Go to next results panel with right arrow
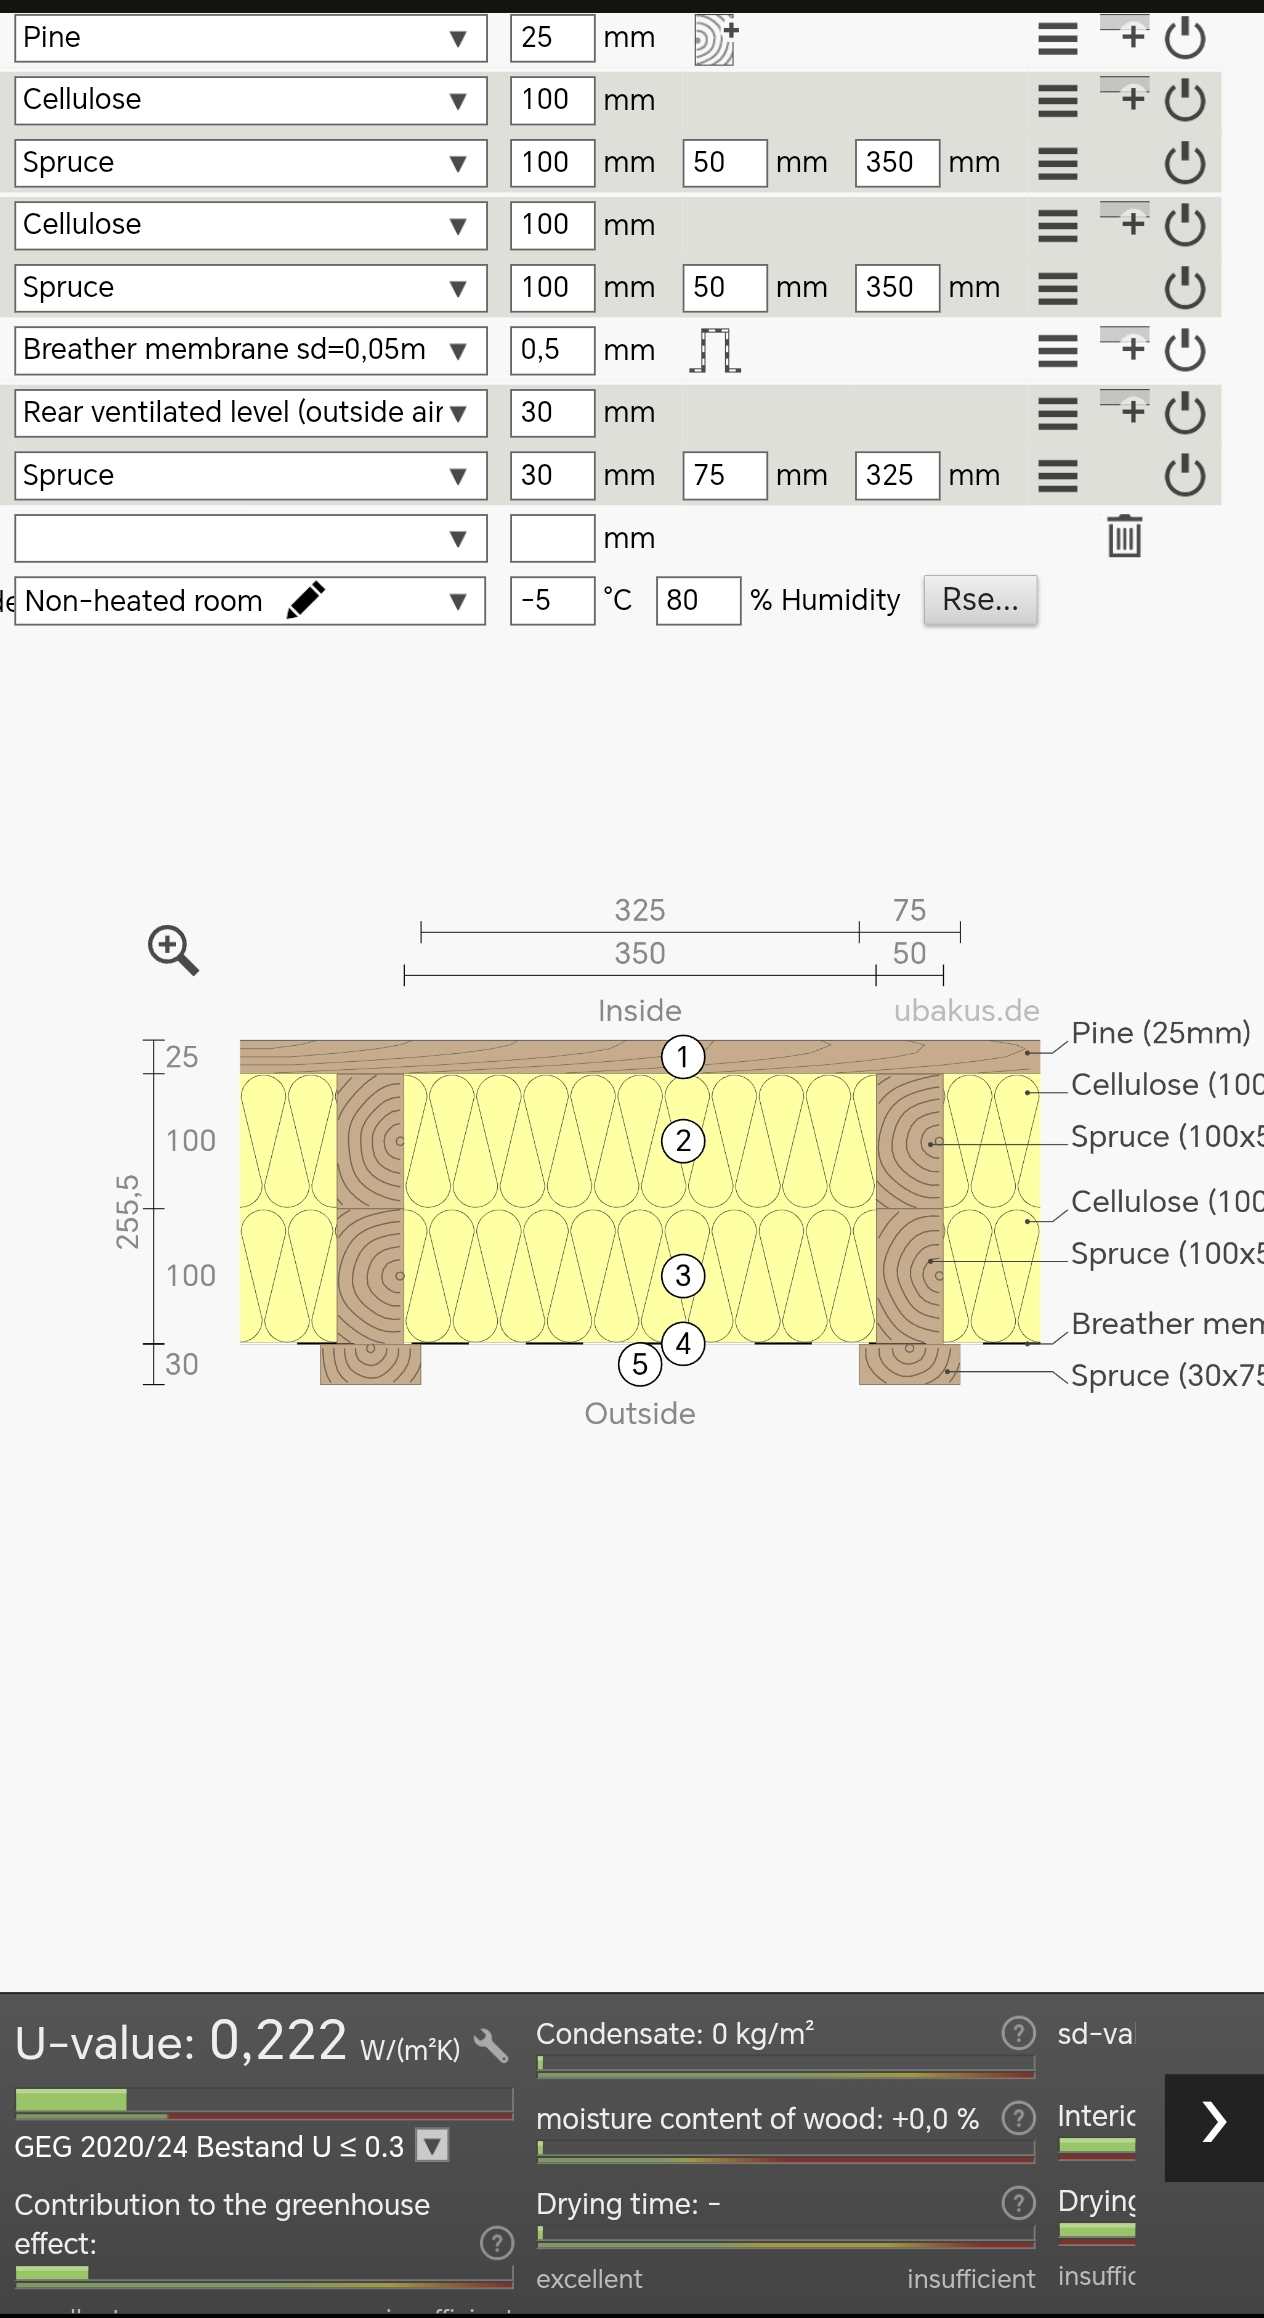This screenshot has height=2318, width=1264. pyautogui.click(x=1213, y=2121)
